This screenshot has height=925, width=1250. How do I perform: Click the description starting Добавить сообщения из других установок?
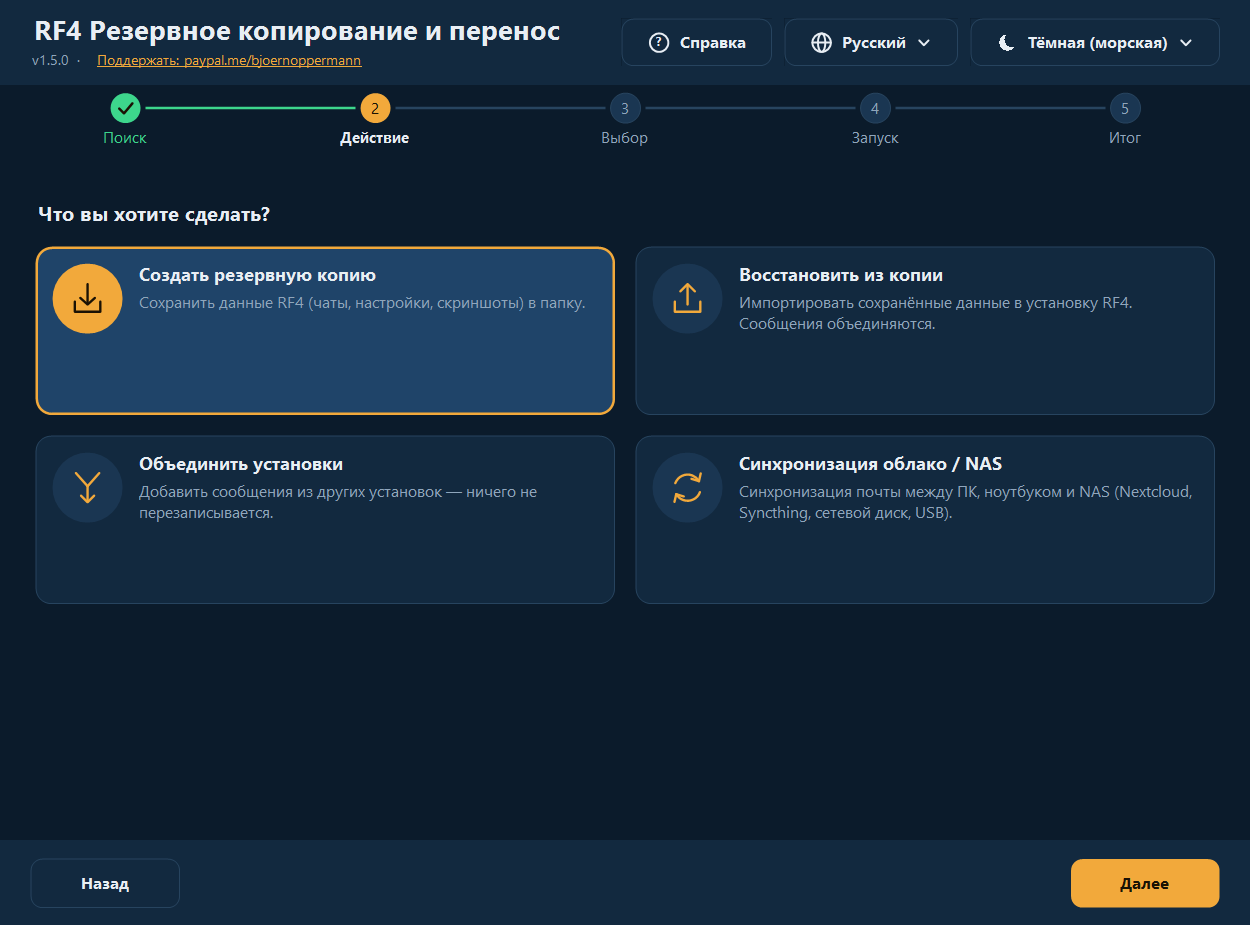click(338, 502)
